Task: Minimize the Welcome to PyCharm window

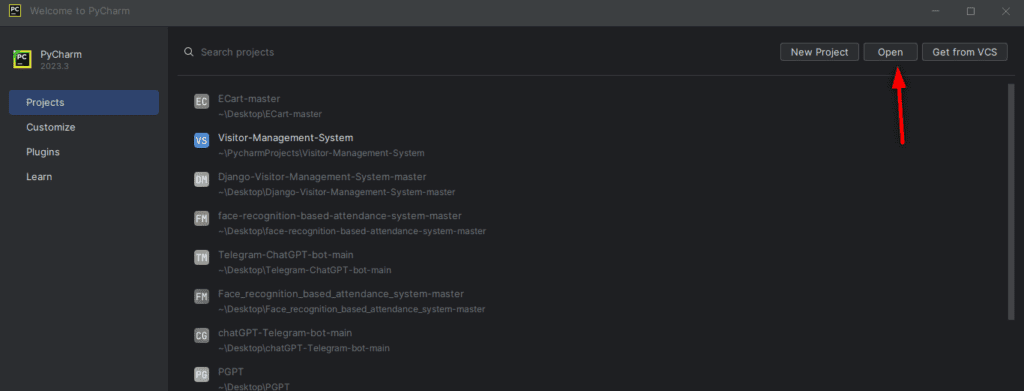Action: (936, 11)
